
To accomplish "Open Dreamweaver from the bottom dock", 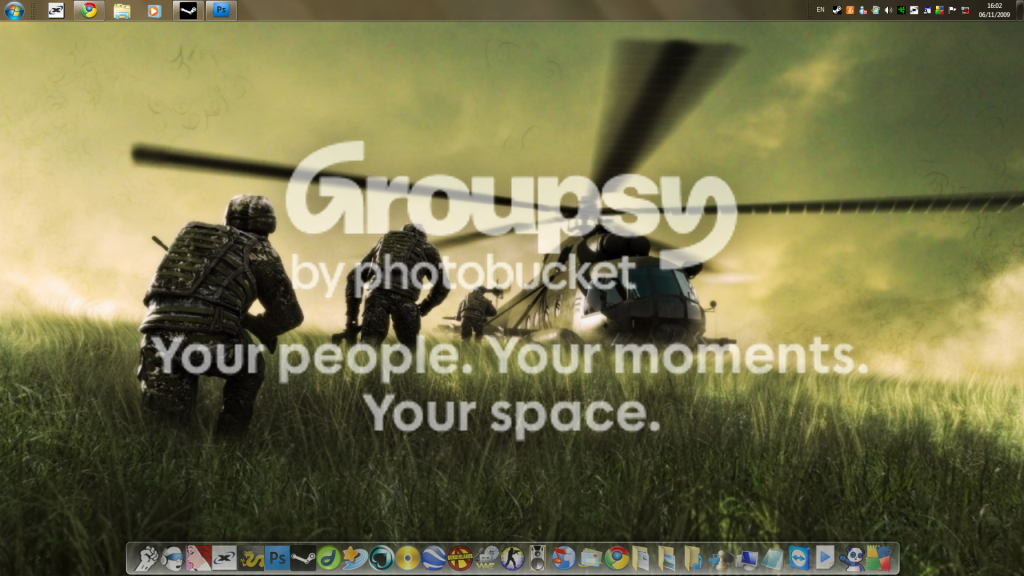I will 329,558.
